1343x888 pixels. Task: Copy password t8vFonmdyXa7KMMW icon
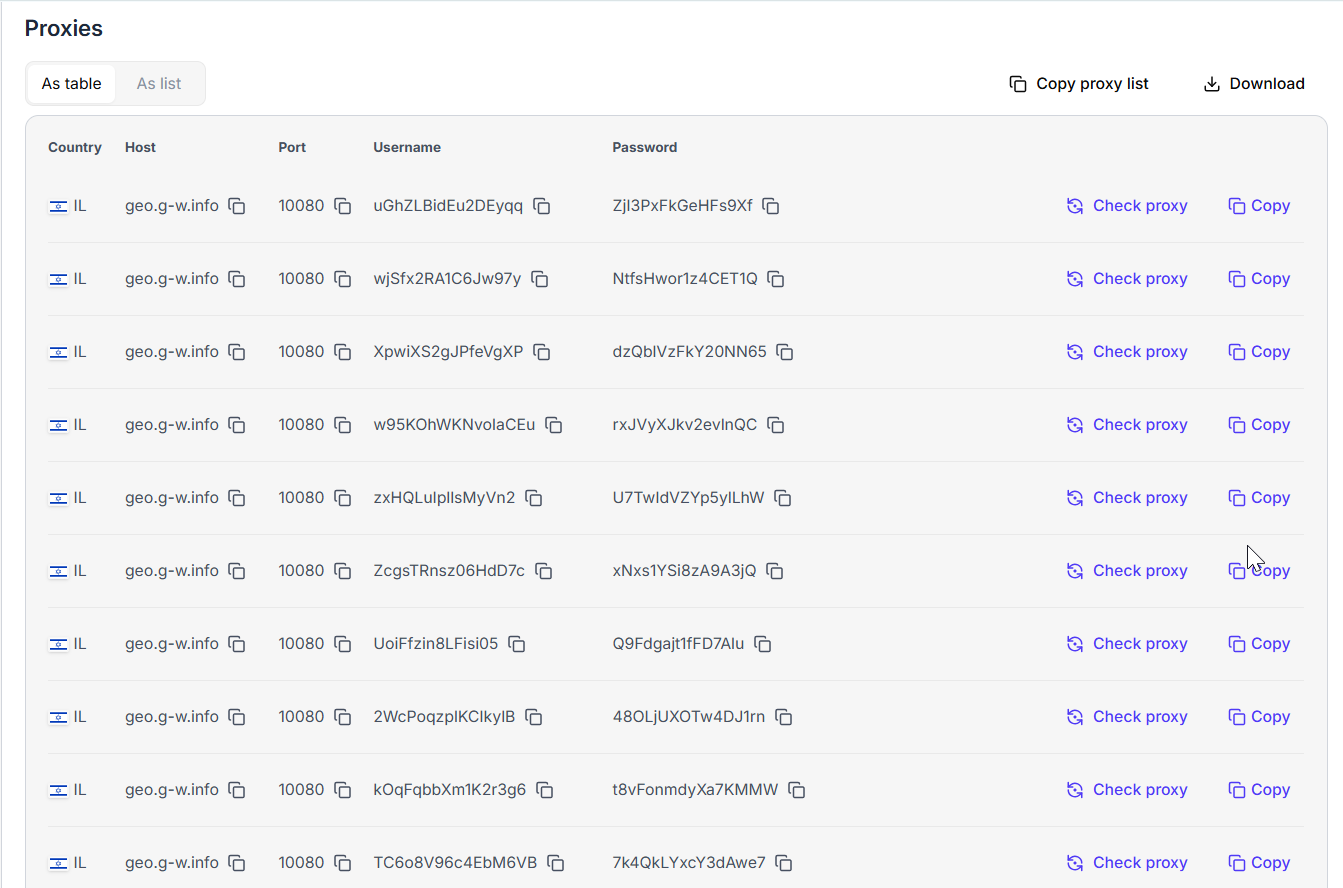797,790
